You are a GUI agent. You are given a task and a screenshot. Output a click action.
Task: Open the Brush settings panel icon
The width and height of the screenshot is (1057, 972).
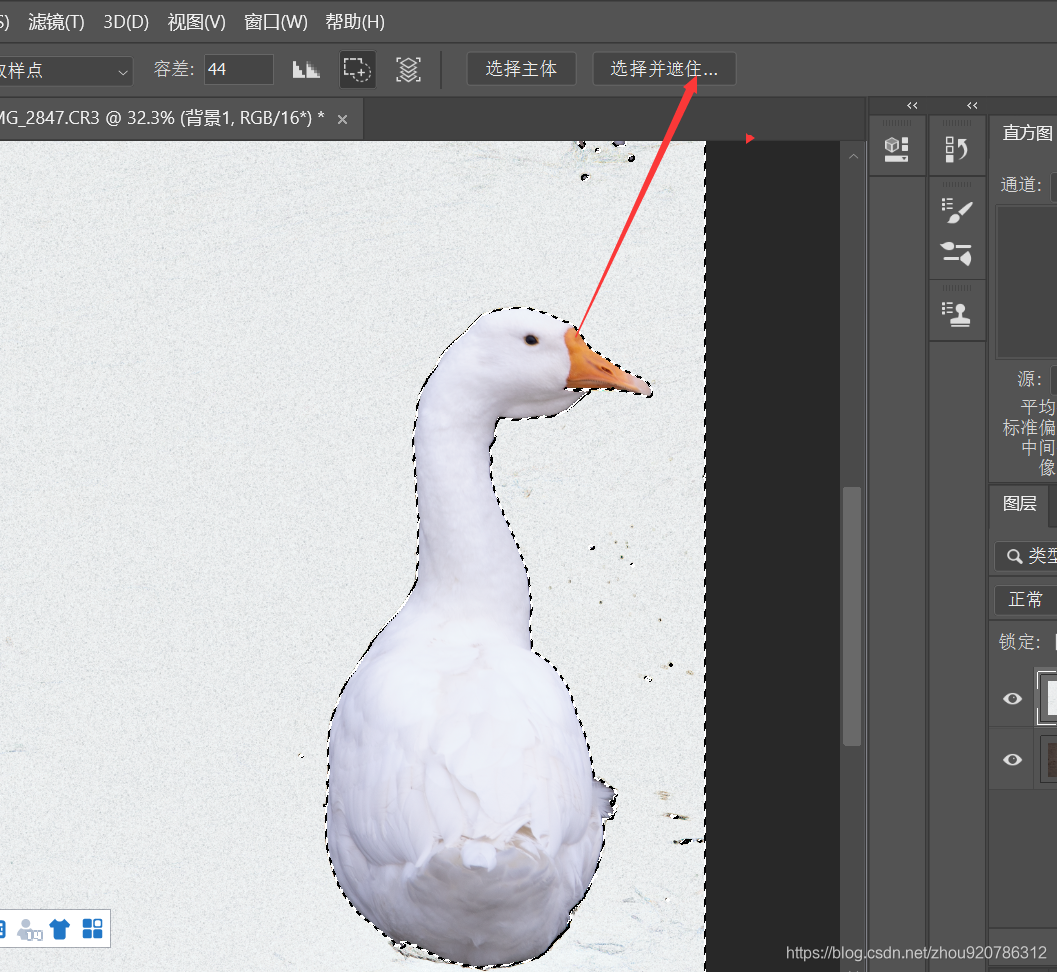tap(957, 211)
